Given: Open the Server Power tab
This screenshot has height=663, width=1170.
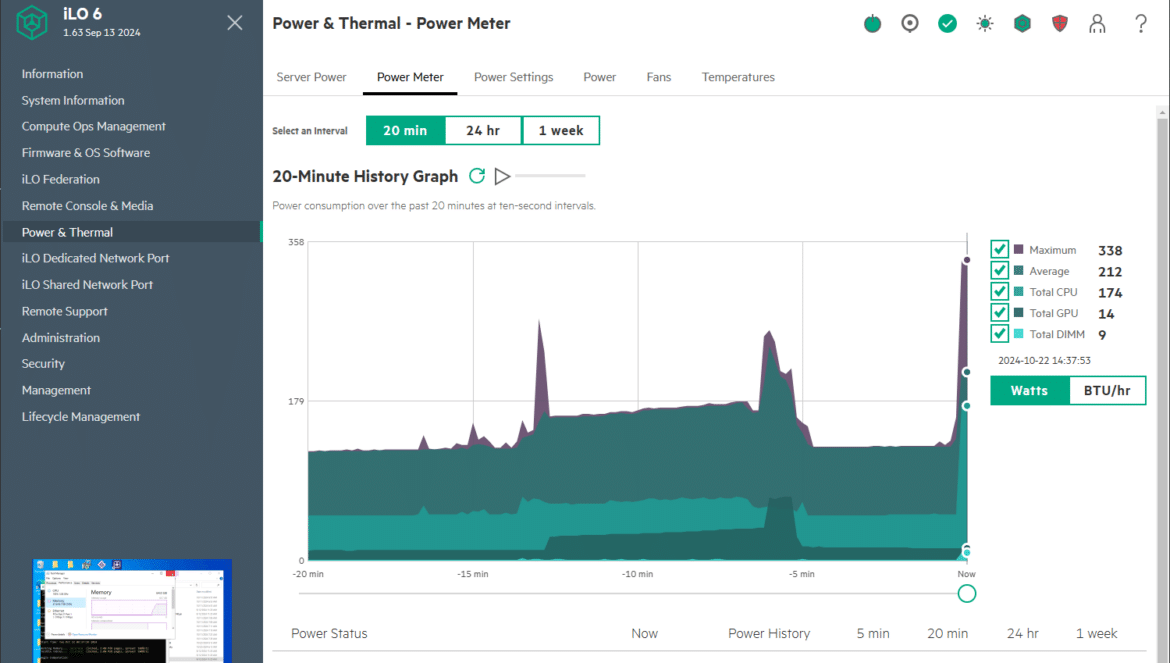Looking at the screenshot, I should [x=311, y=77].
